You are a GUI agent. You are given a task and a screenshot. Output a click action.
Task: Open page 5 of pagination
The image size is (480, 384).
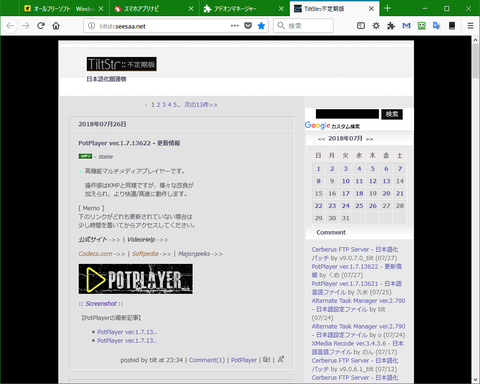tap(175, 105)
